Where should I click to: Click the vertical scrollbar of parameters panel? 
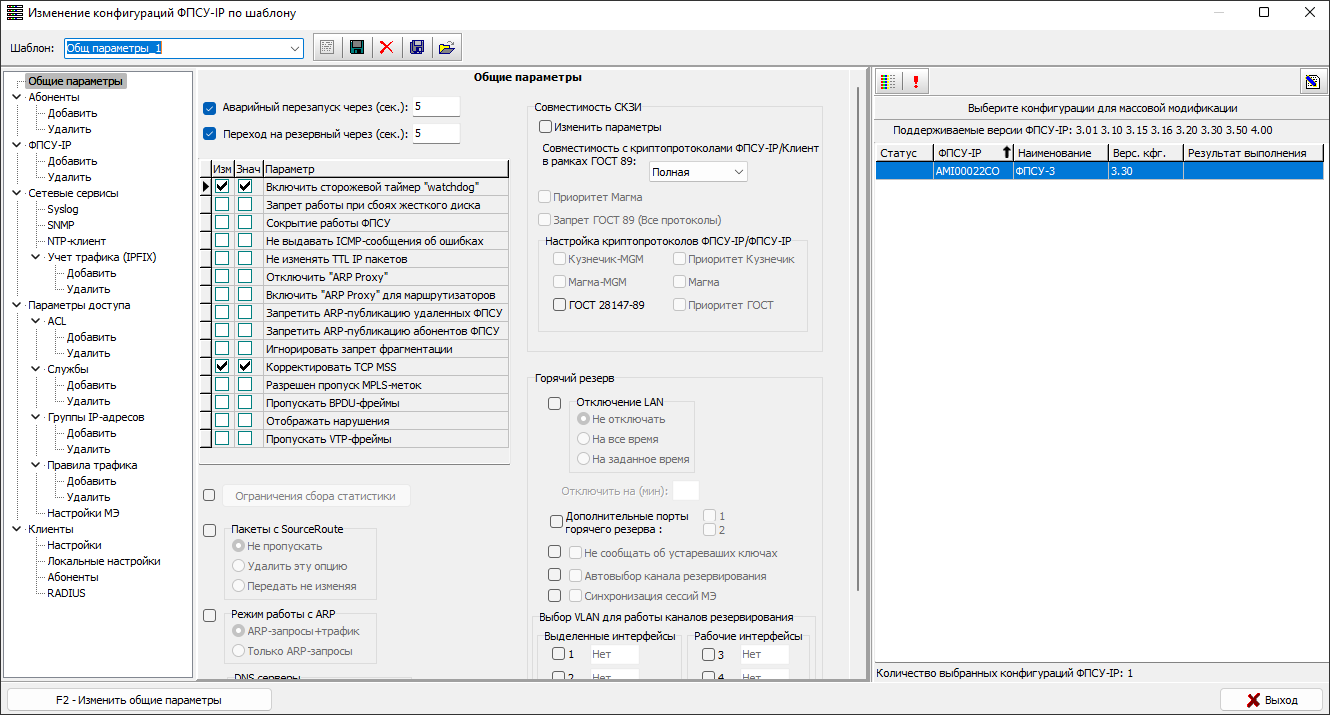pyautogui.click(x=857, y=300)
